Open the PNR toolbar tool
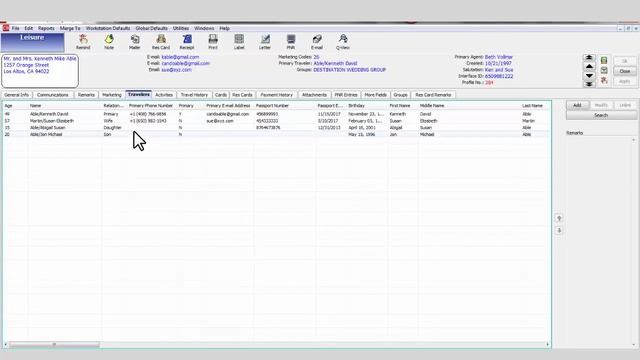640x360 pixels. [291, 42]
